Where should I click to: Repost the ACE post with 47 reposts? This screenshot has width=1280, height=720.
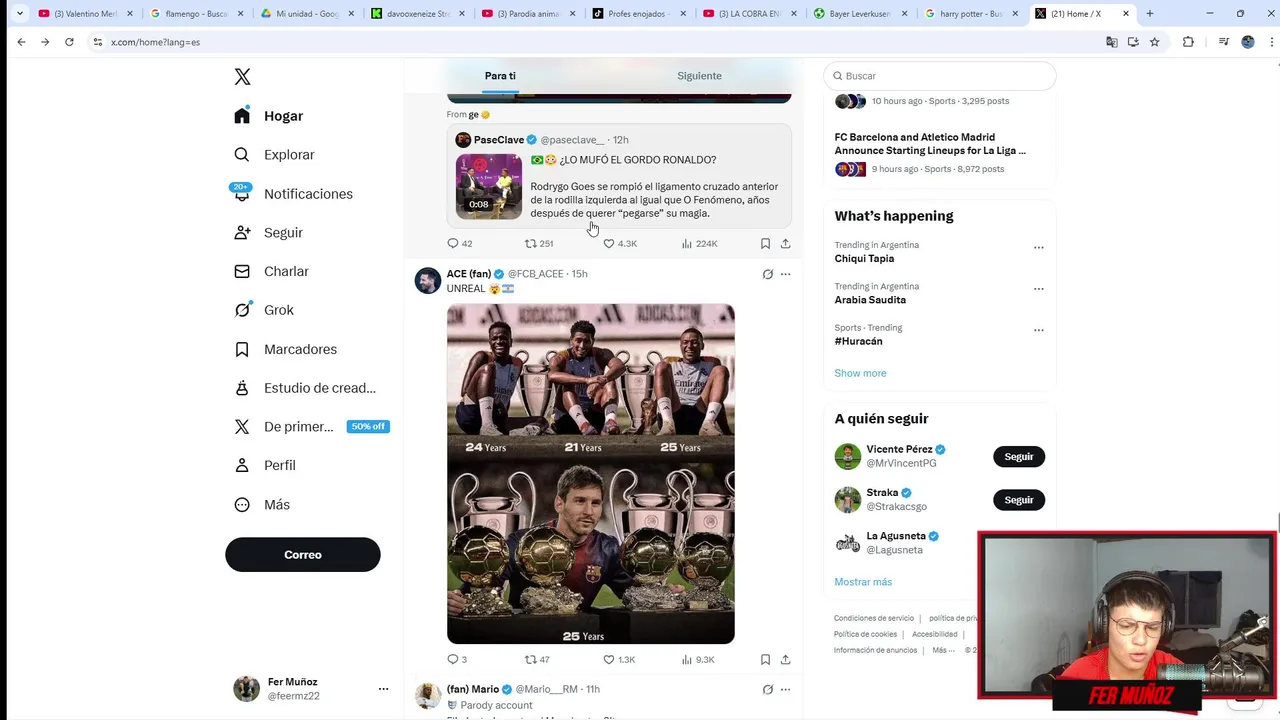(x=538, y=659)
